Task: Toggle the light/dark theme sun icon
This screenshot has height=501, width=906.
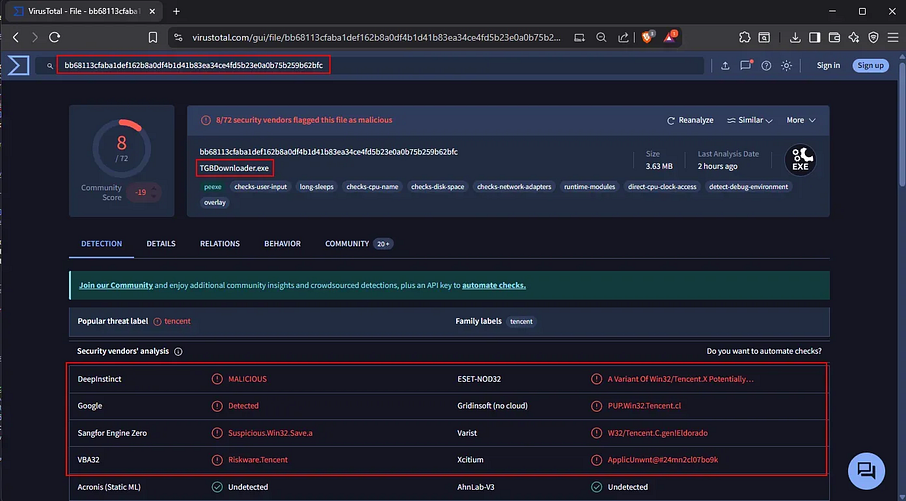Action: coord(786,66)
